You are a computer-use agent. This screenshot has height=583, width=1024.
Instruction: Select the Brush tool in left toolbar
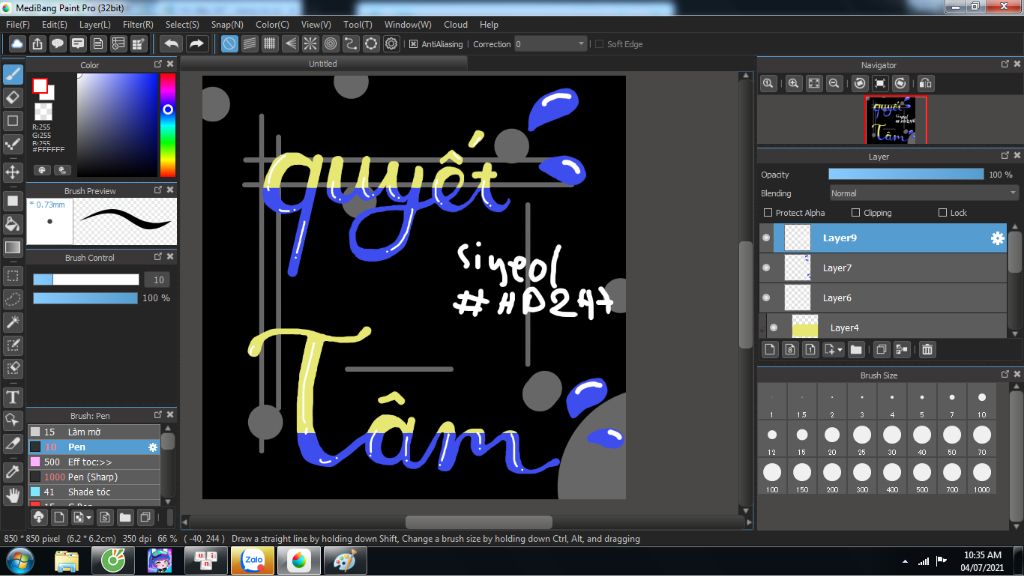[x=12, y=74]
